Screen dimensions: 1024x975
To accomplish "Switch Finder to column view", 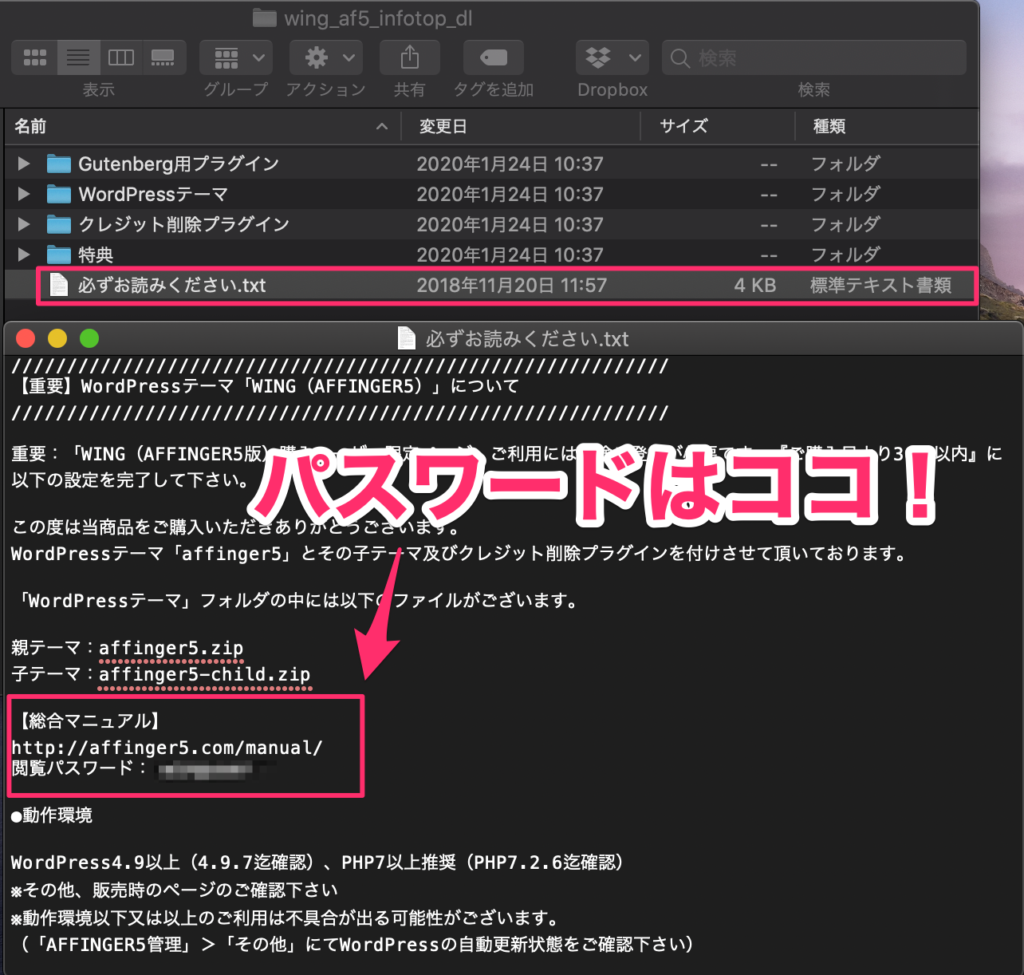I will [121, 57].
